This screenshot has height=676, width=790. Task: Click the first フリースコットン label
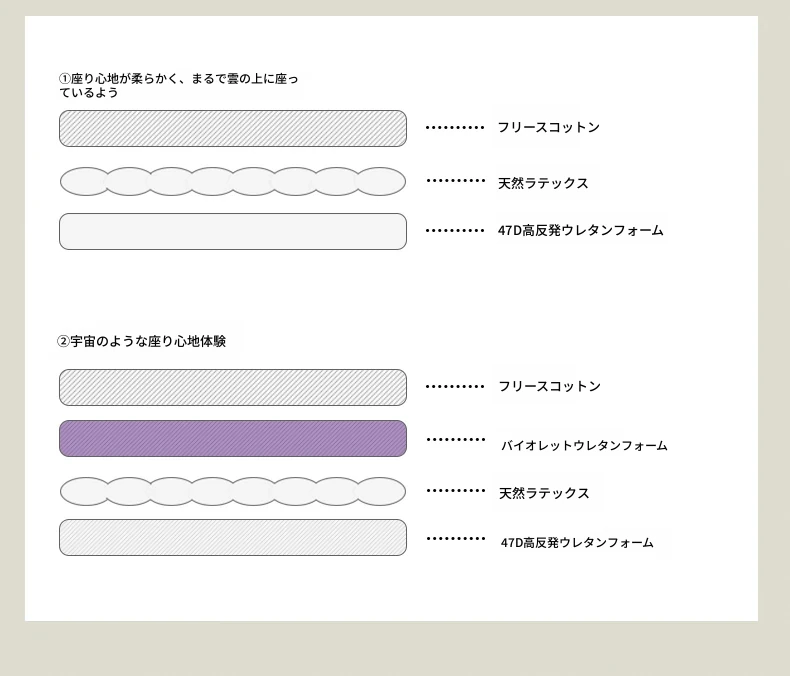[549, 127]
